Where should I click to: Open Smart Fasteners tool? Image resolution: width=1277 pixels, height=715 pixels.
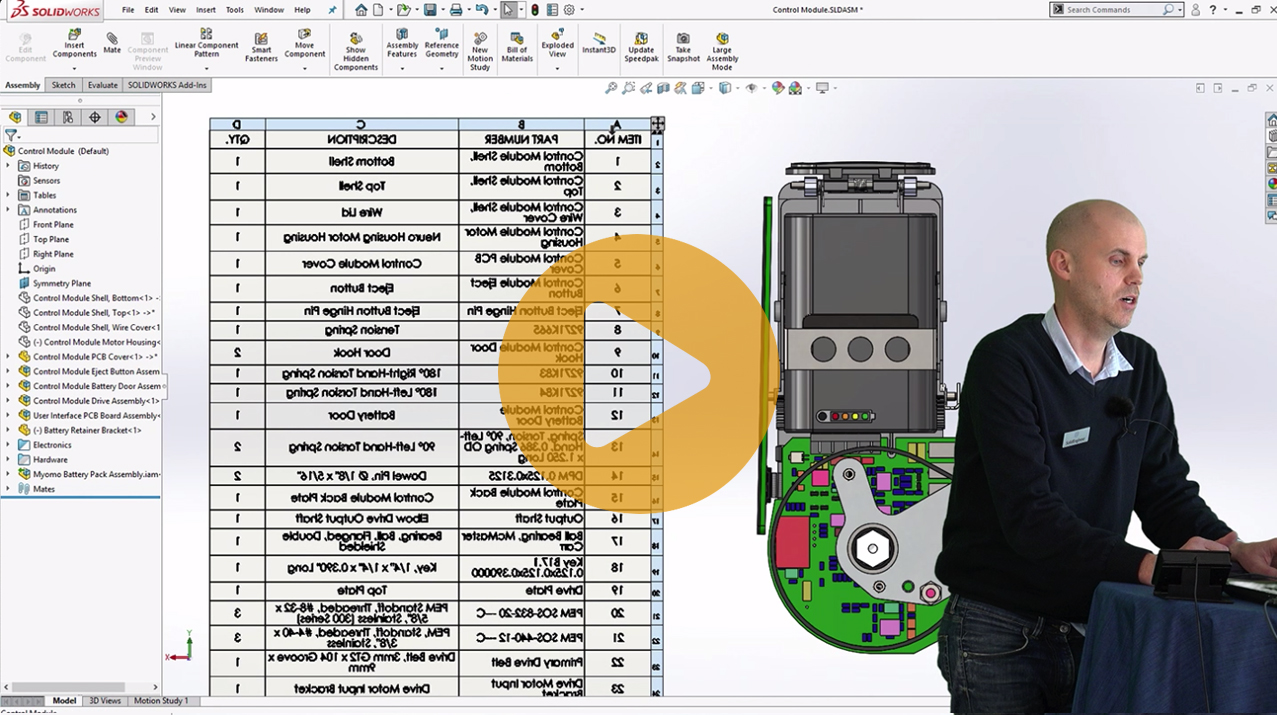pyautogui.click(x=261, y=47)
